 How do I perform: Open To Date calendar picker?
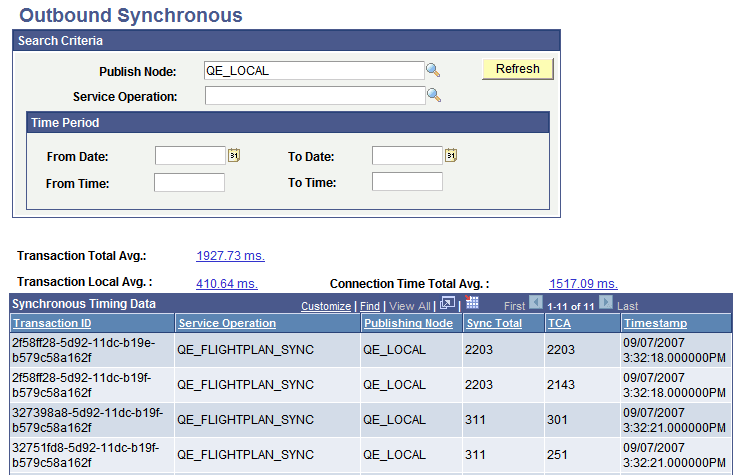(451, 155)
